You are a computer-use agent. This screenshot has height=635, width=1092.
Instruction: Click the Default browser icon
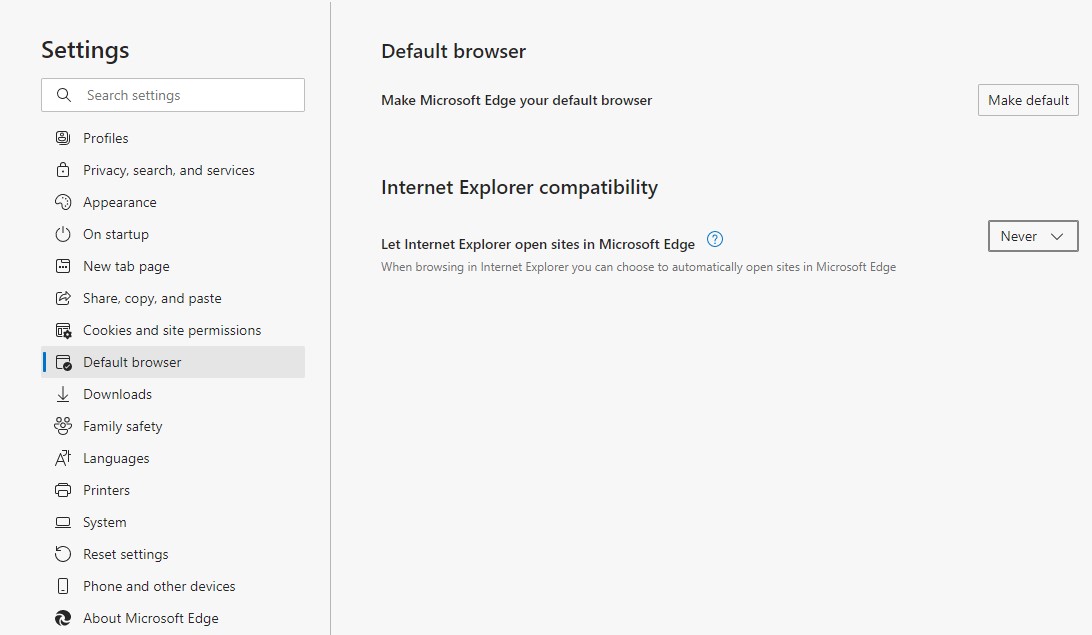click(x=63, y=363)
